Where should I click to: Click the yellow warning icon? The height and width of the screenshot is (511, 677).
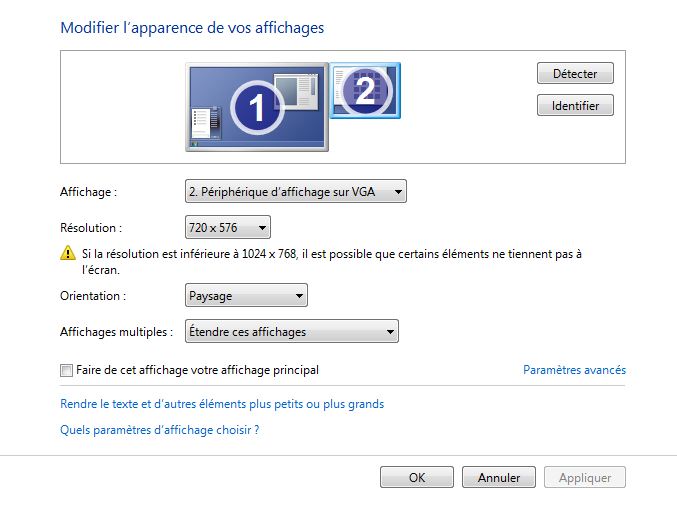[x=68, y=255]
